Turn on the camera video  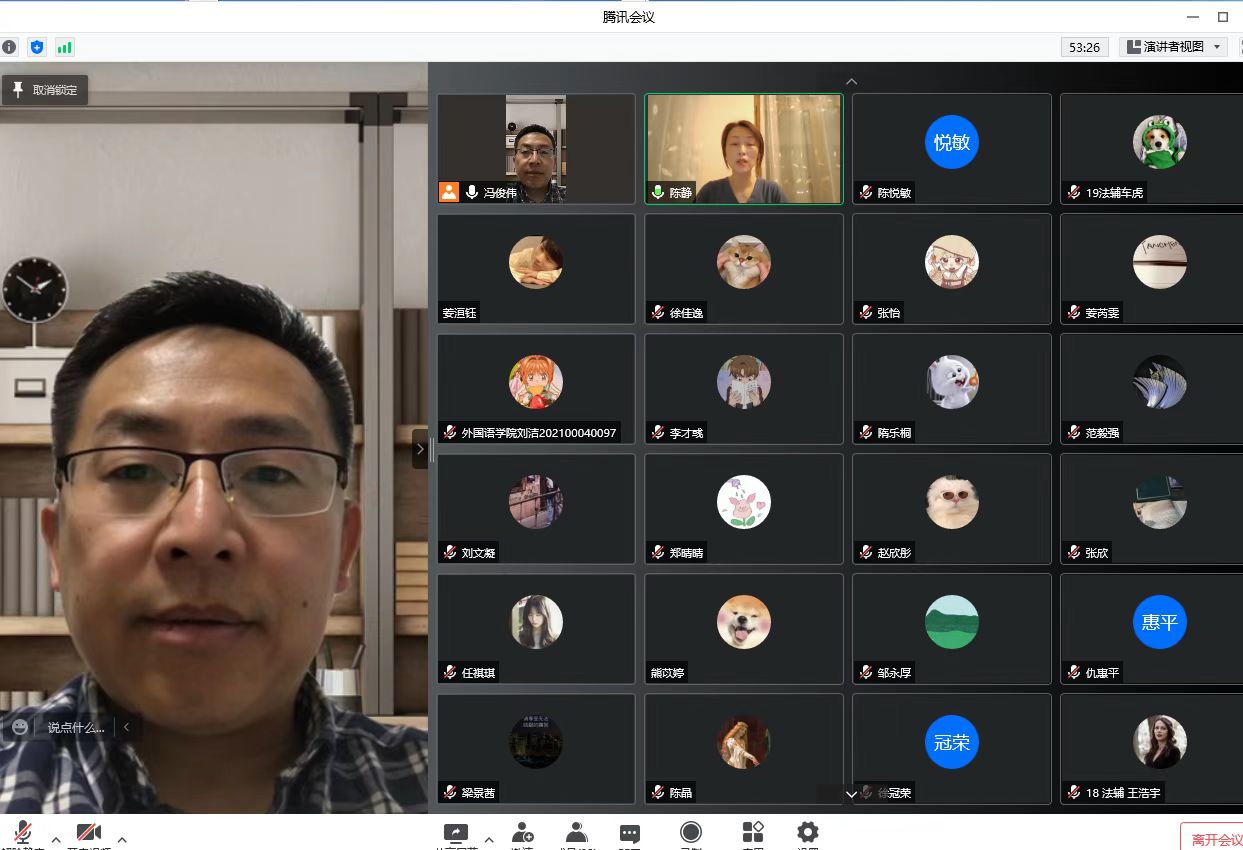pyautogui.click(x=89, y=834)
